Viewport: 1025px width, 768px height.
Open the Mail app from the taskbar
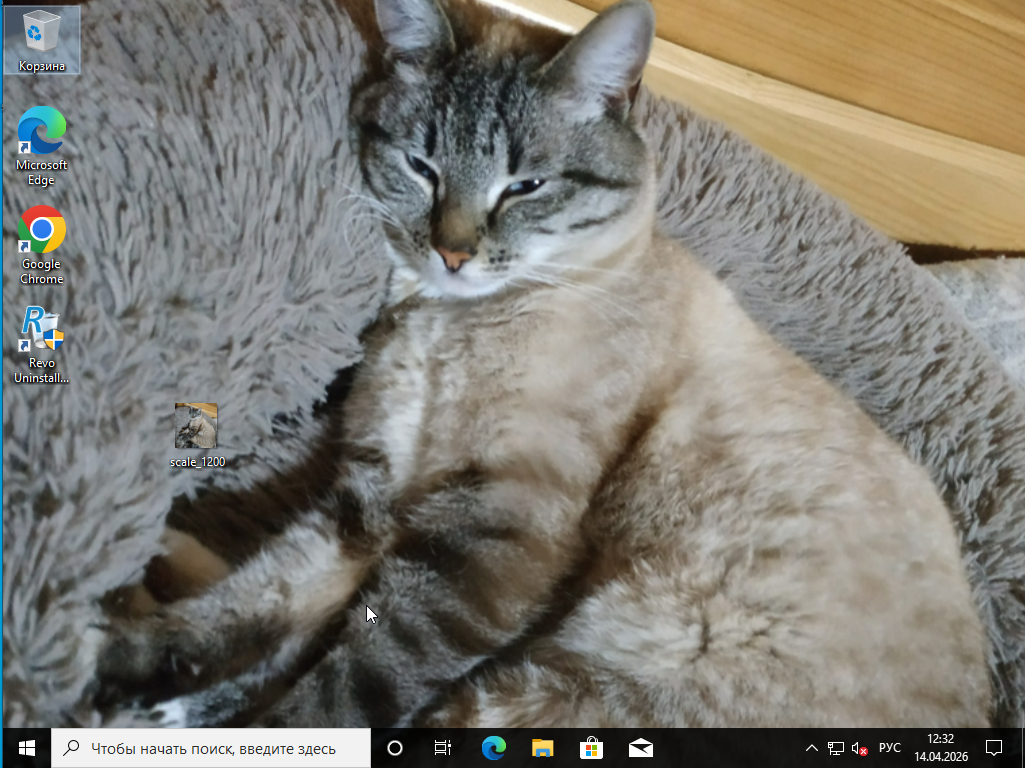[x=640, y=747]
